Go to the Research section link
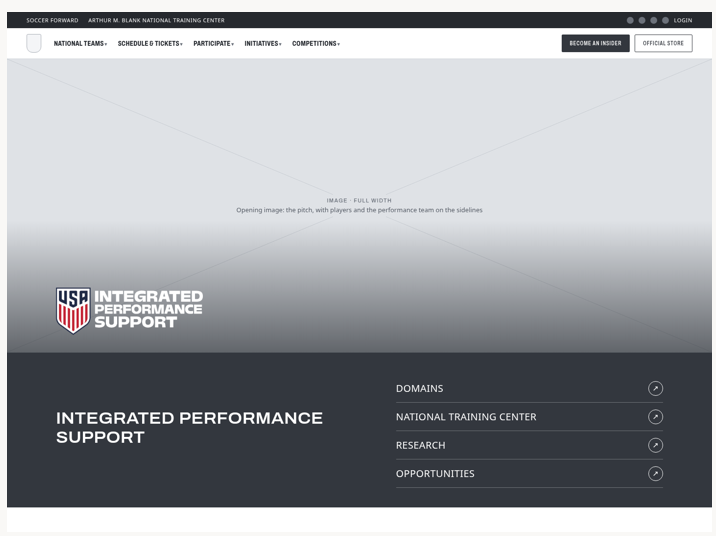 coord(529,445)
